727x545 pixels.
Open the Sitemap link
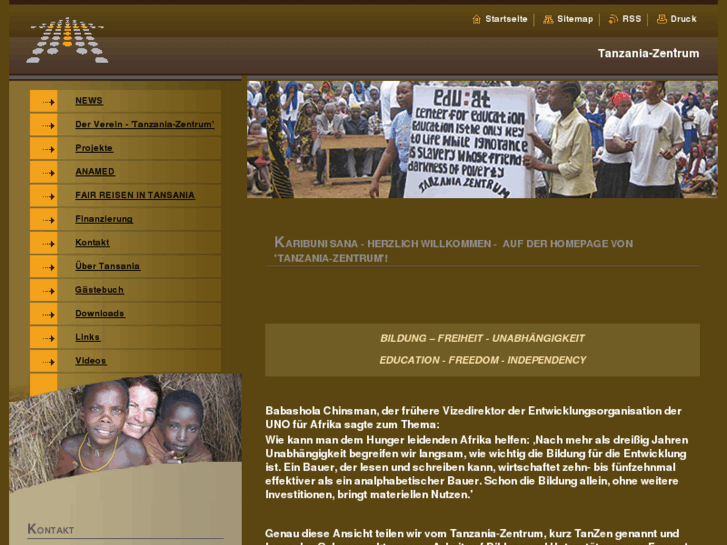point(575,19)
